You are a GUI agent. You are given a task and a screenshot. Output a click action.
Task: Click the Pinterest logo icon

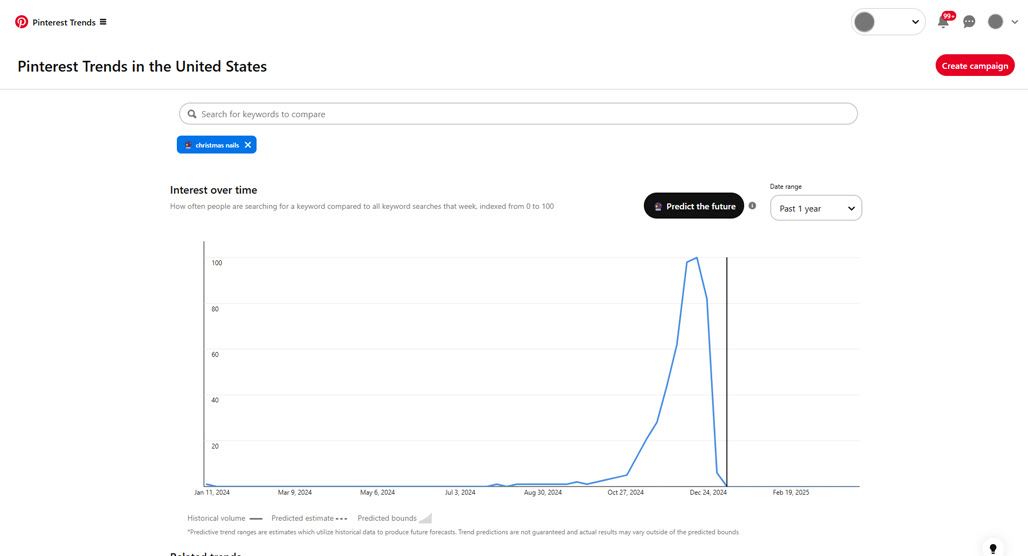pos(22,22)
